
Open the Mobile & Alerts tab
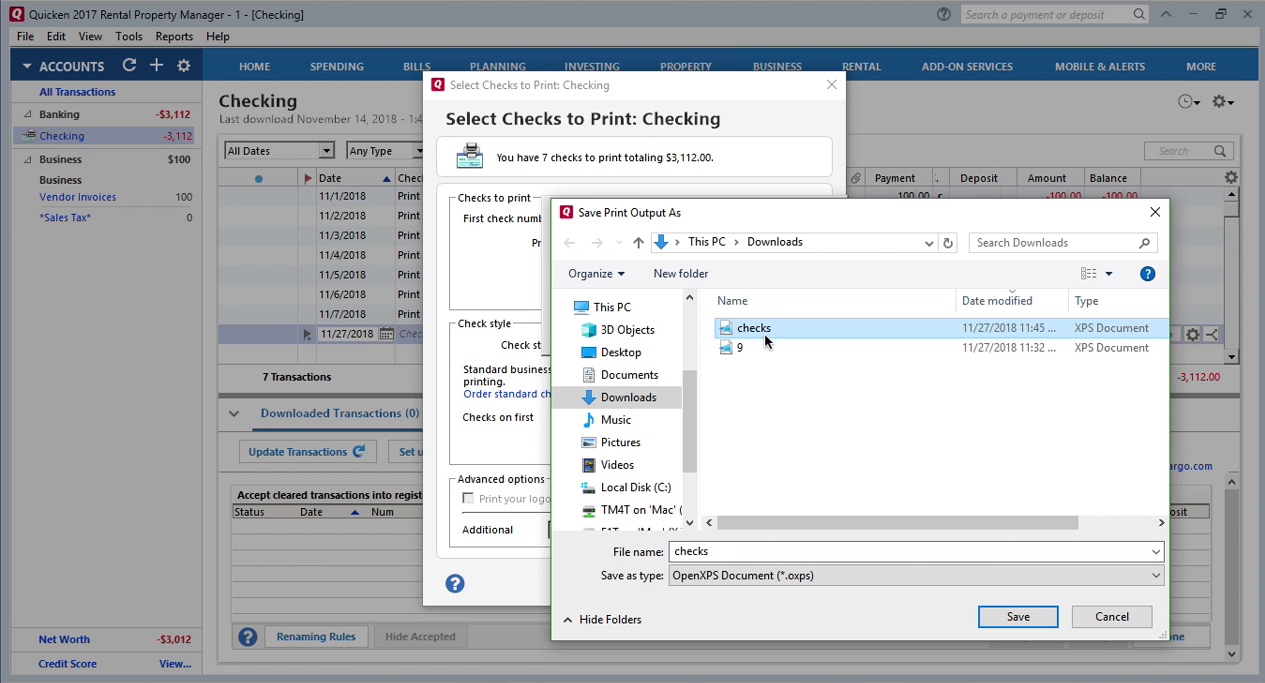coord(1100,67)
